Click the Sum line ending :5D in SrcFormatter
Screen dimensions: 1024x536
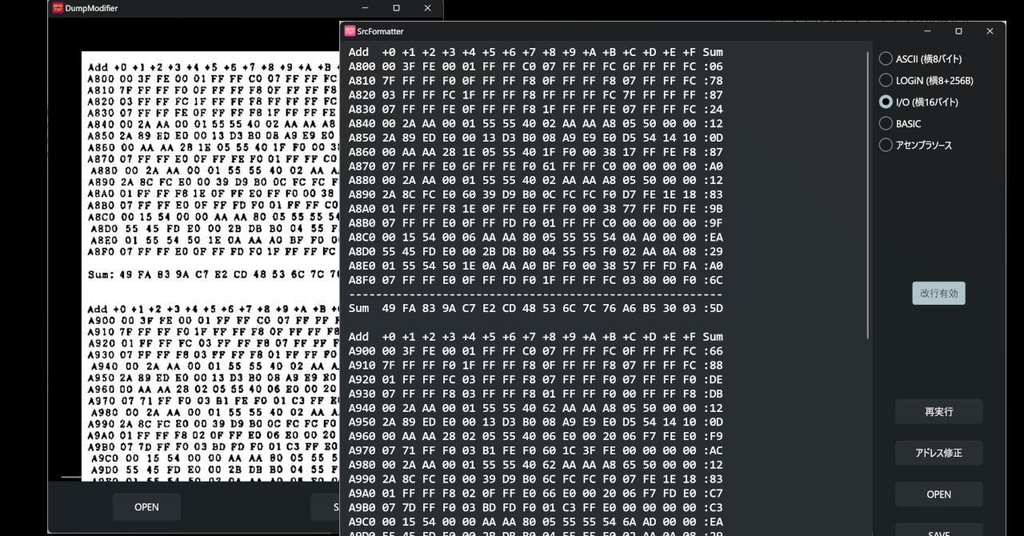coord(536,308)
